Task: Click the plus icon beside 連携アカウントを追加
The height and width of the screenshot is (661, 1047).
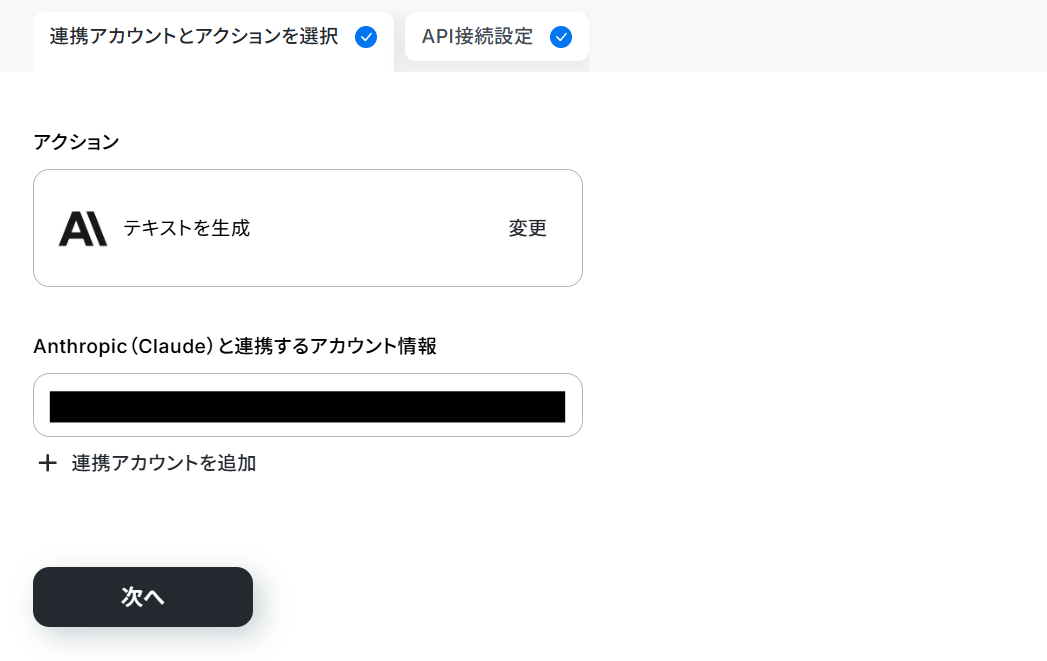Action: coord(47,463)
